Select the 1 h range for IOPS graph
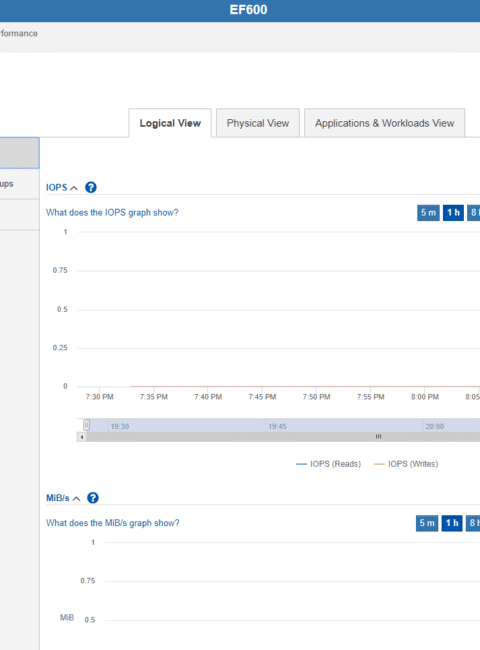Screen dimensions: 480x650 (x=453, y=213)
